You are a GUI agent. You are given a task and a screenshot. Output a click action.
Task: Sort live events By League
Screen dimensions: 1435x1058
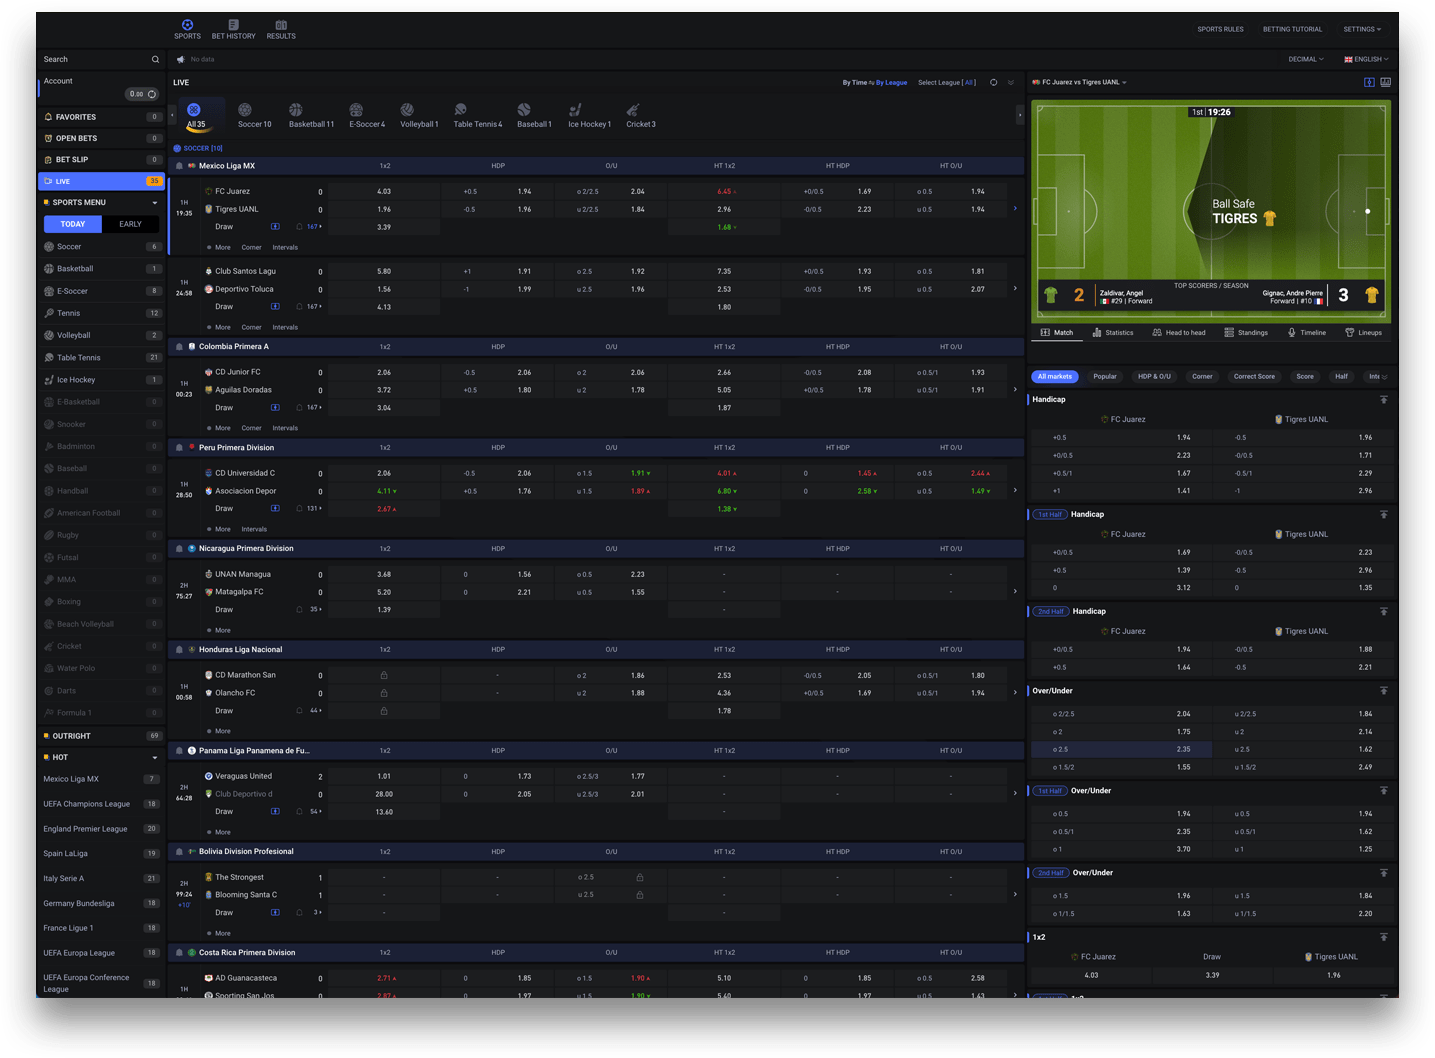pos(891,82)
